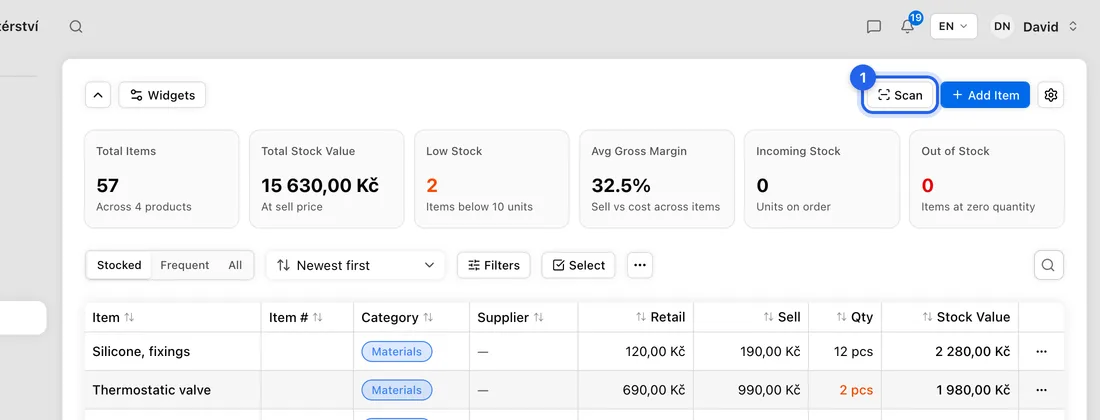Screen dimensions: 1100x420
Task: Click the Silicone, fixings item name
Action: (141, 351)
